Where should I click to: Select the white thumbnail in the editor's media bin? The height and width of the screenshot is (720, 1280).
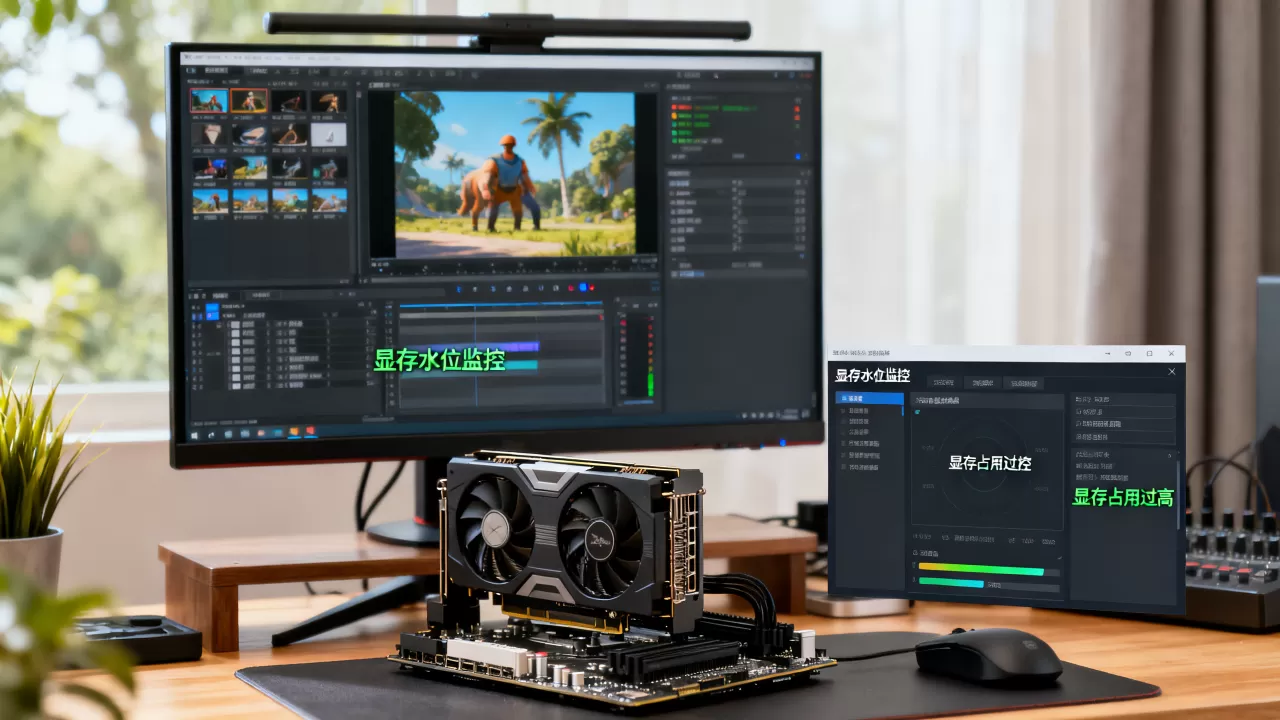pos(328,134)
